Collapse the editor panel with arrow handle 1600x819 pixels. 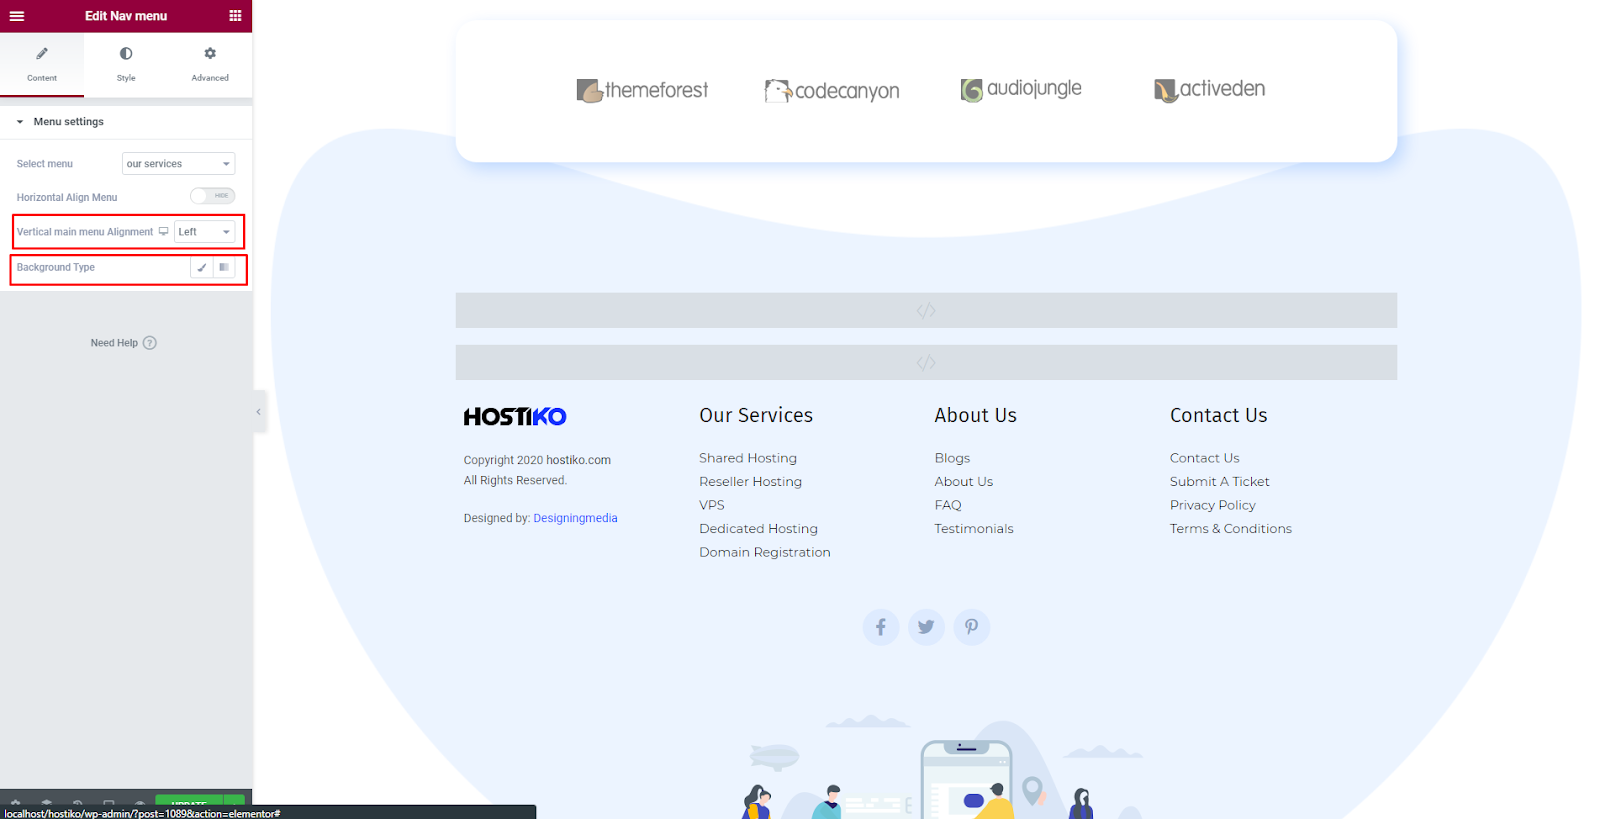[259, 412]
